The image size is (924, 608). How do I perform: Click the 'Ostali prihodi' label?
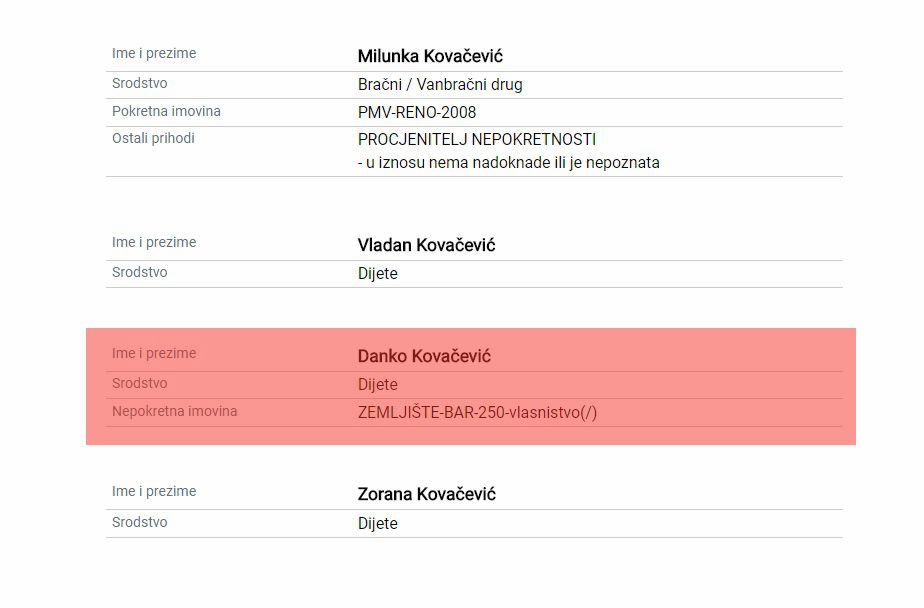coord(153,138)
